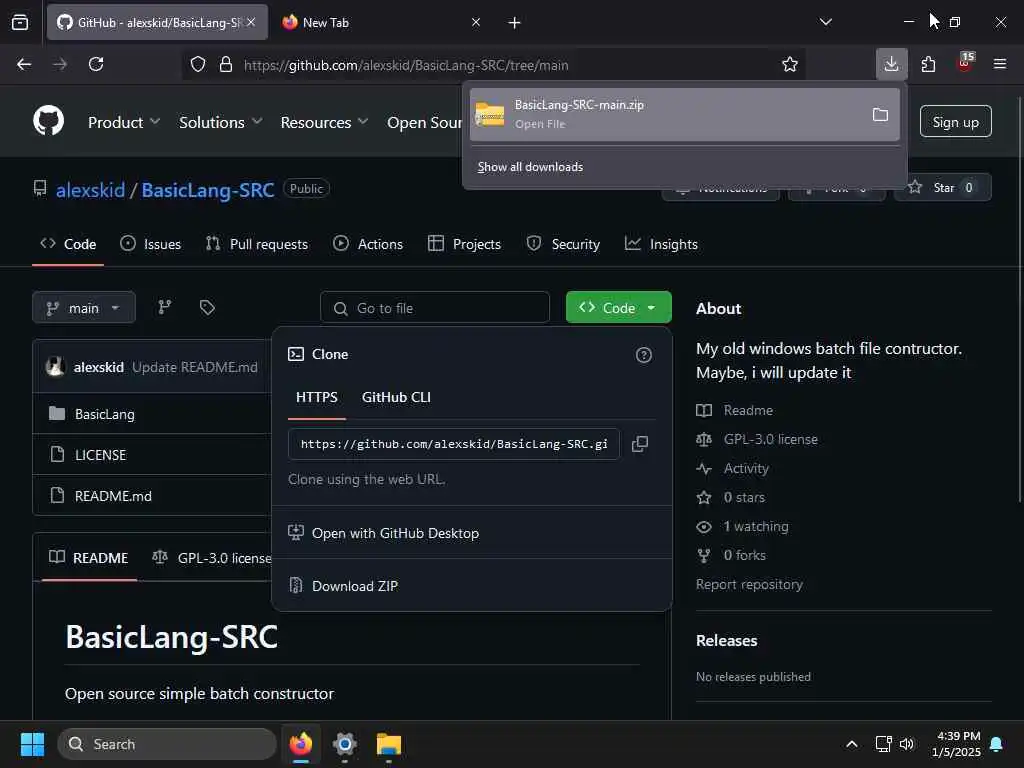
Task: Bookmark this page with the star icon
Action: tap(790, 64)
